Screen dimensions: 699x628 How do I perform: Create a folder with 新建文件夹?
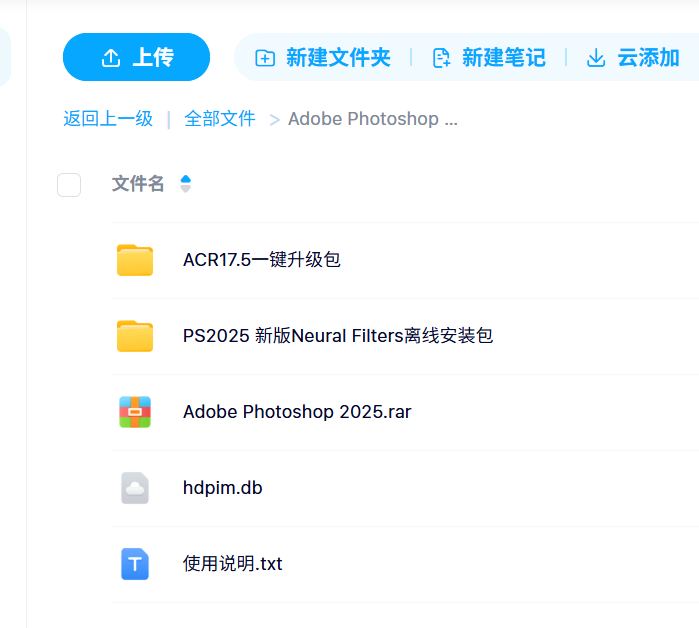pos(323,57)
